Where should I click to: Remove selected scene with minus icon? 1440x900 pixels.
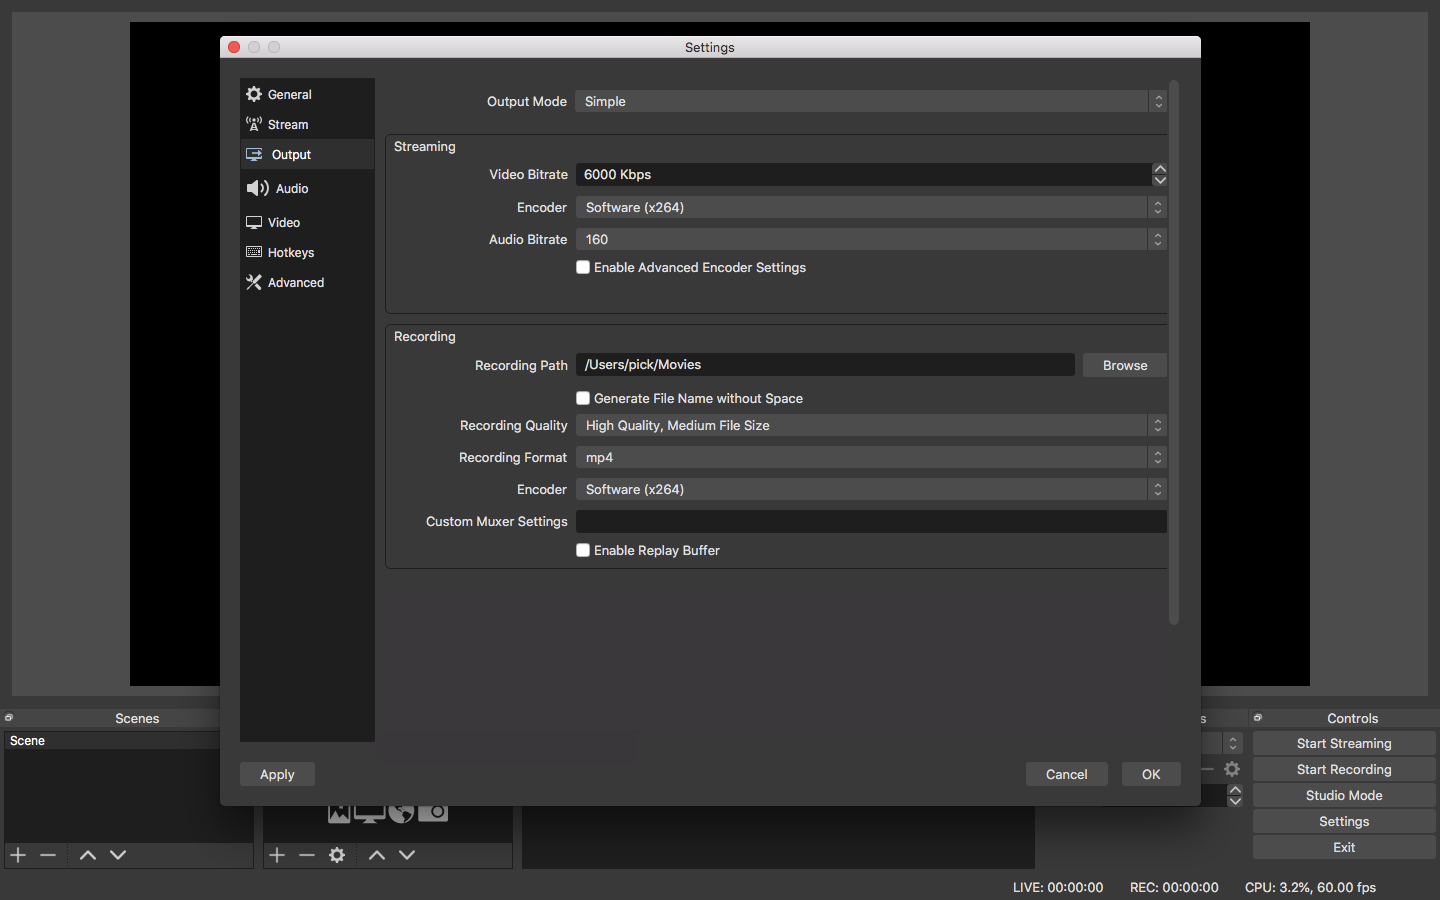(48, 855)
